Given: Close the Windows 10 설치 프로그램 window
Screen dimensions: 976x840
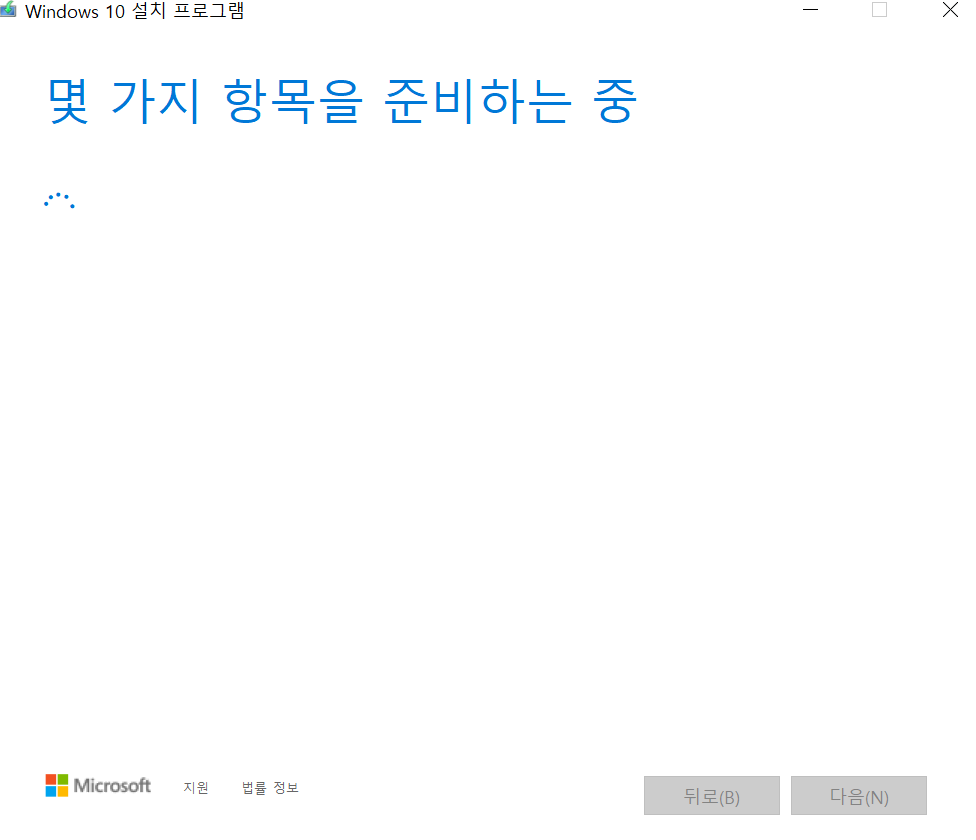Looking at the screenshot, I should (950, 10).
